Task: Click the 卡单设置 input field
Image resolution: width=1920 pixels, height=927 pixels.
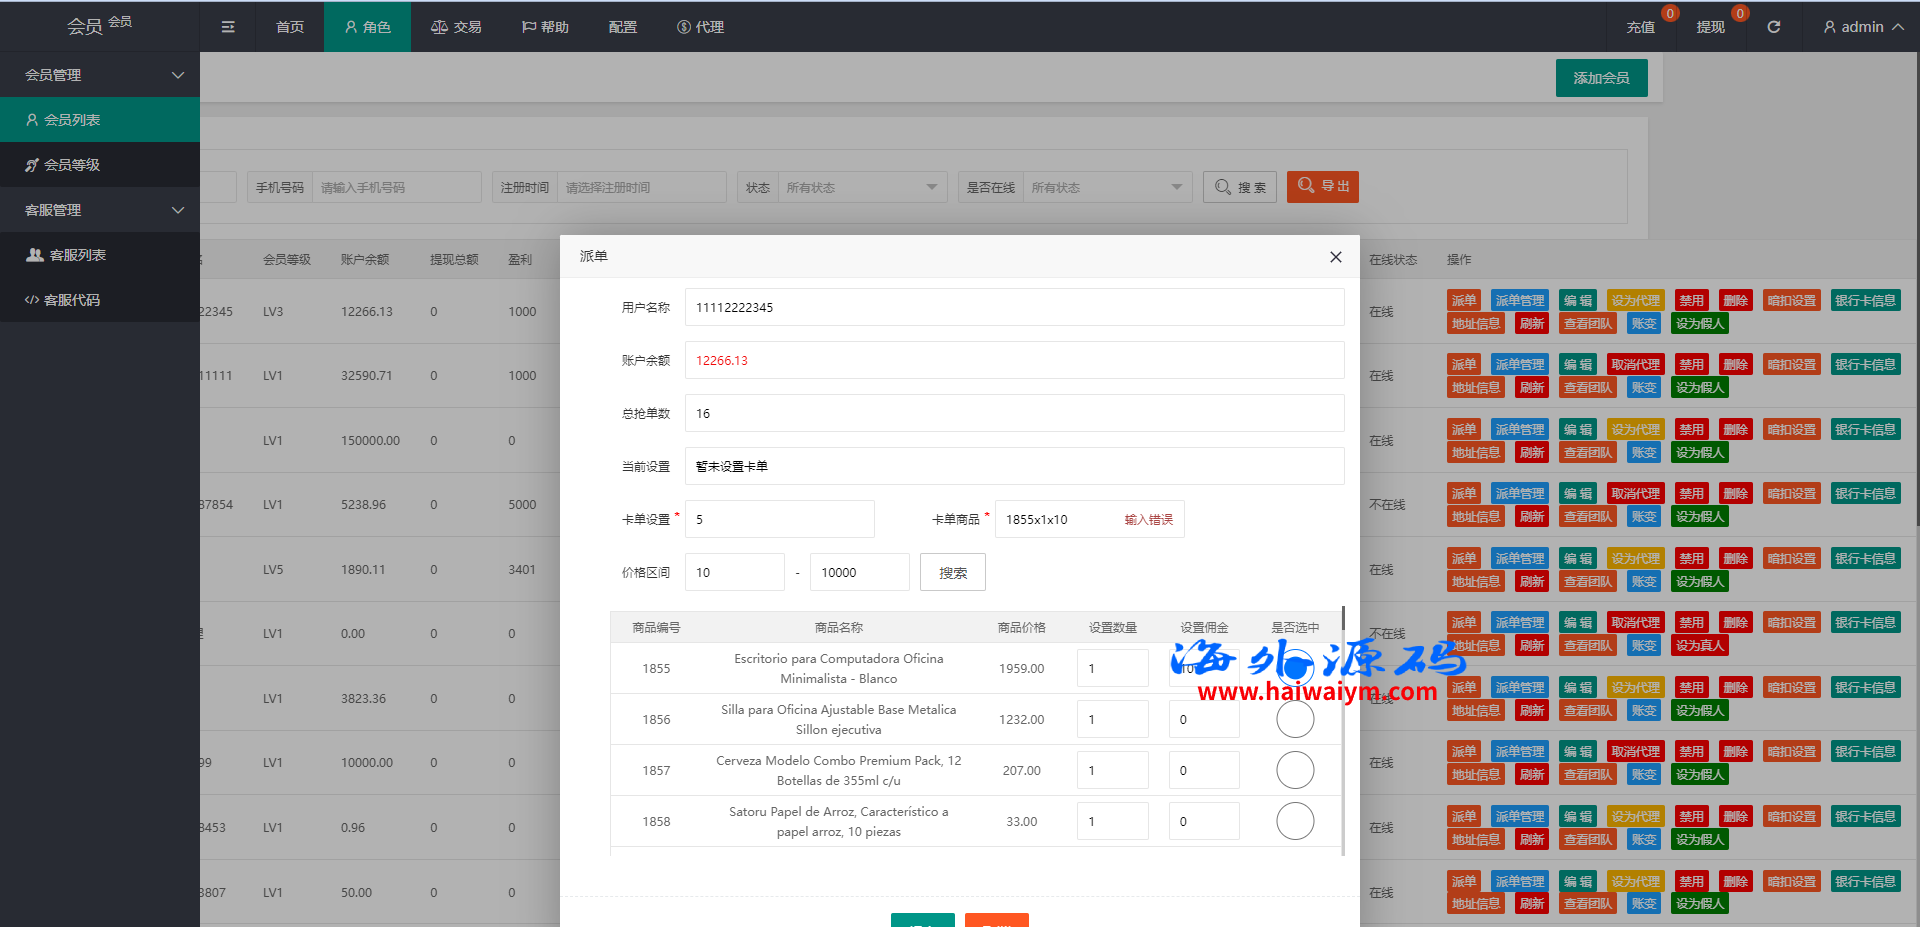Action: [779, 519]
